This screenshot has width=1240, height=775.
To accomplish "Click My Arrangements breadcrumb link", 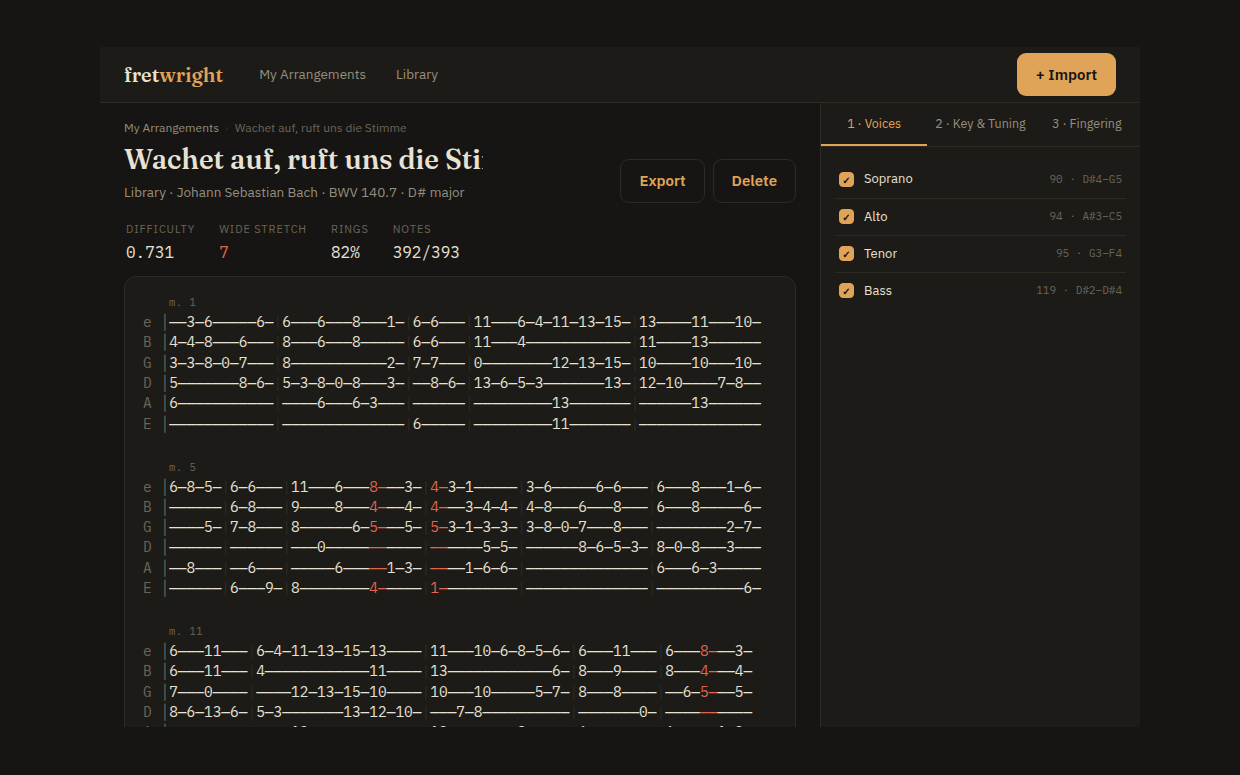I will coord(171,128).
